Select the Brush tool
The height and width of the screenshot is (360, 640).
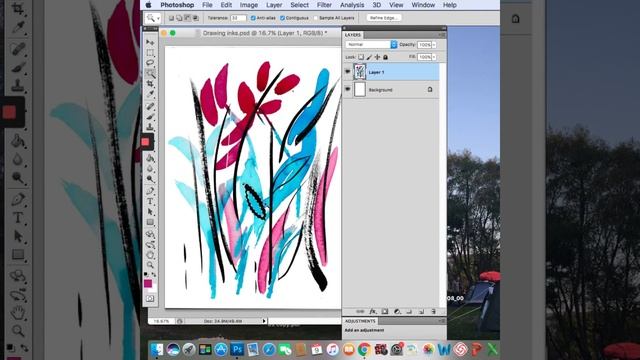click(x=150, y=117)
